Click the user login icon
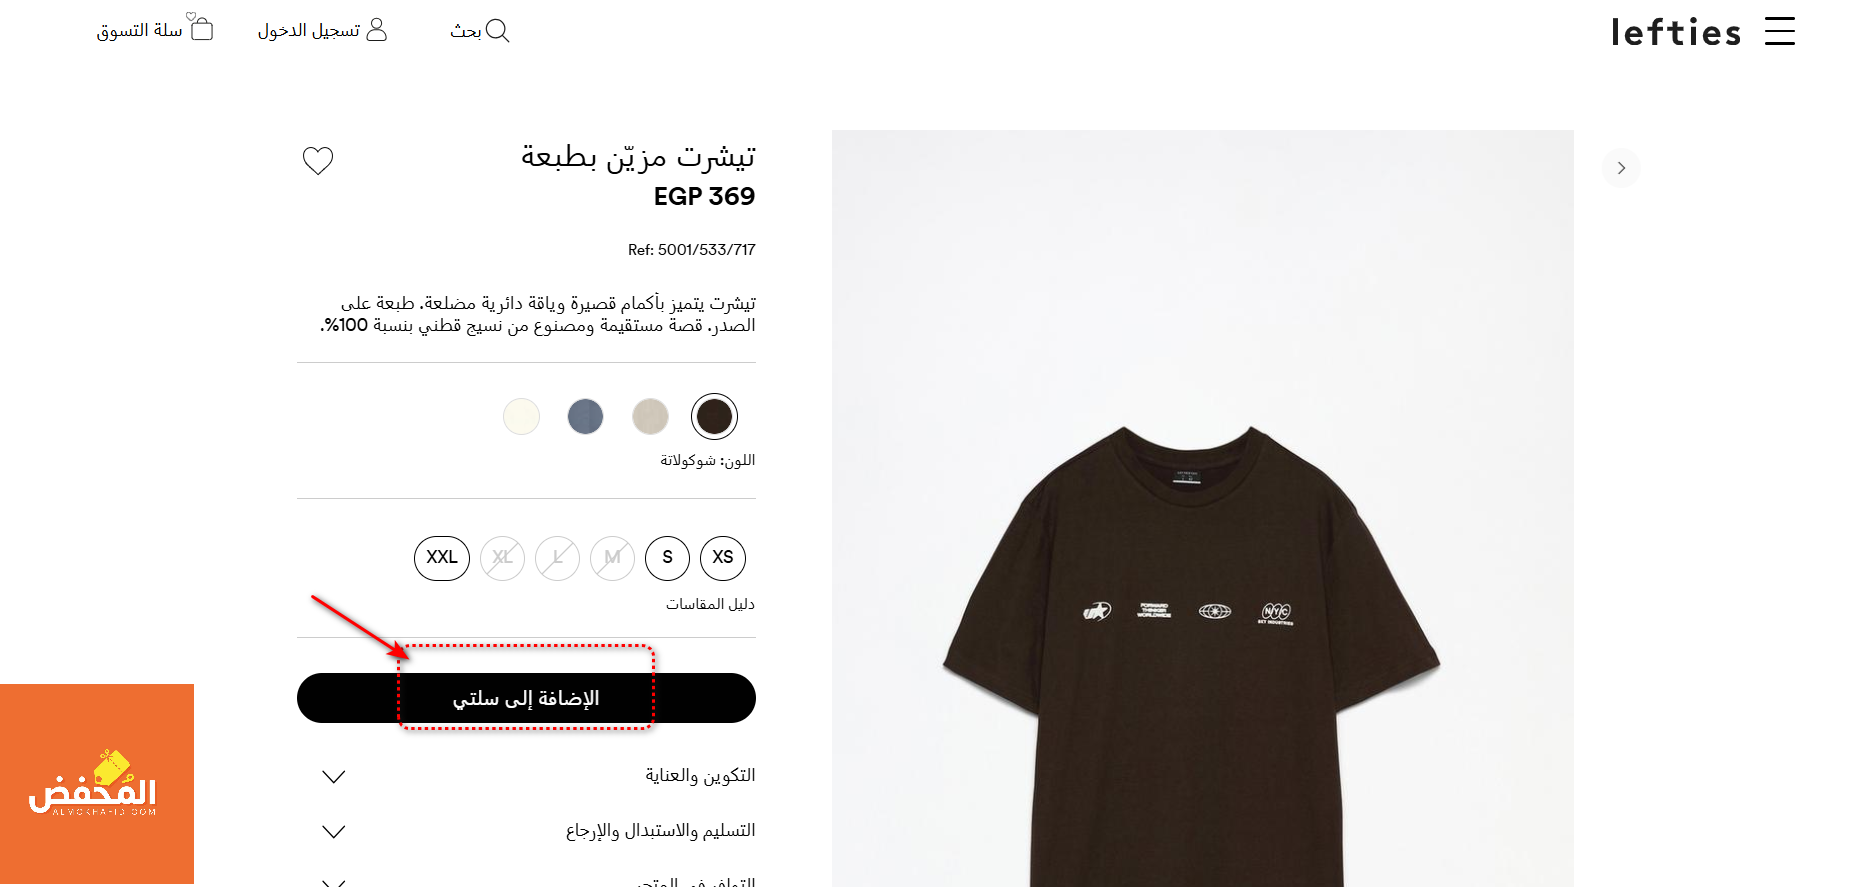Image resolution: width=1876 pixels, height=887 pixels. coord(376,30)
